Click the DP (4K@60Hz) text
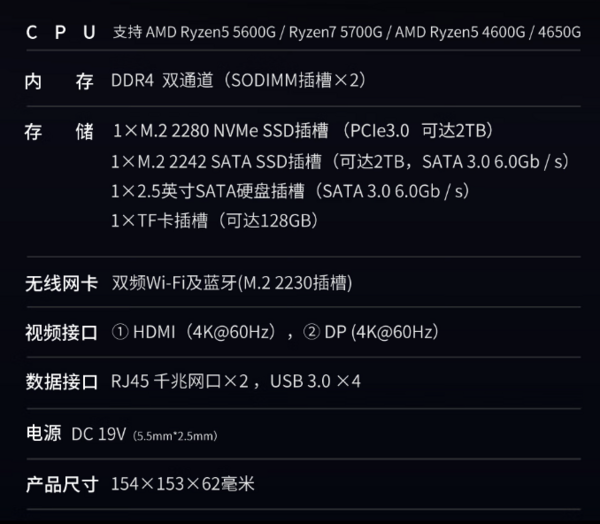The height and width of the screenshot is (524, 600). tap(378, 332)
